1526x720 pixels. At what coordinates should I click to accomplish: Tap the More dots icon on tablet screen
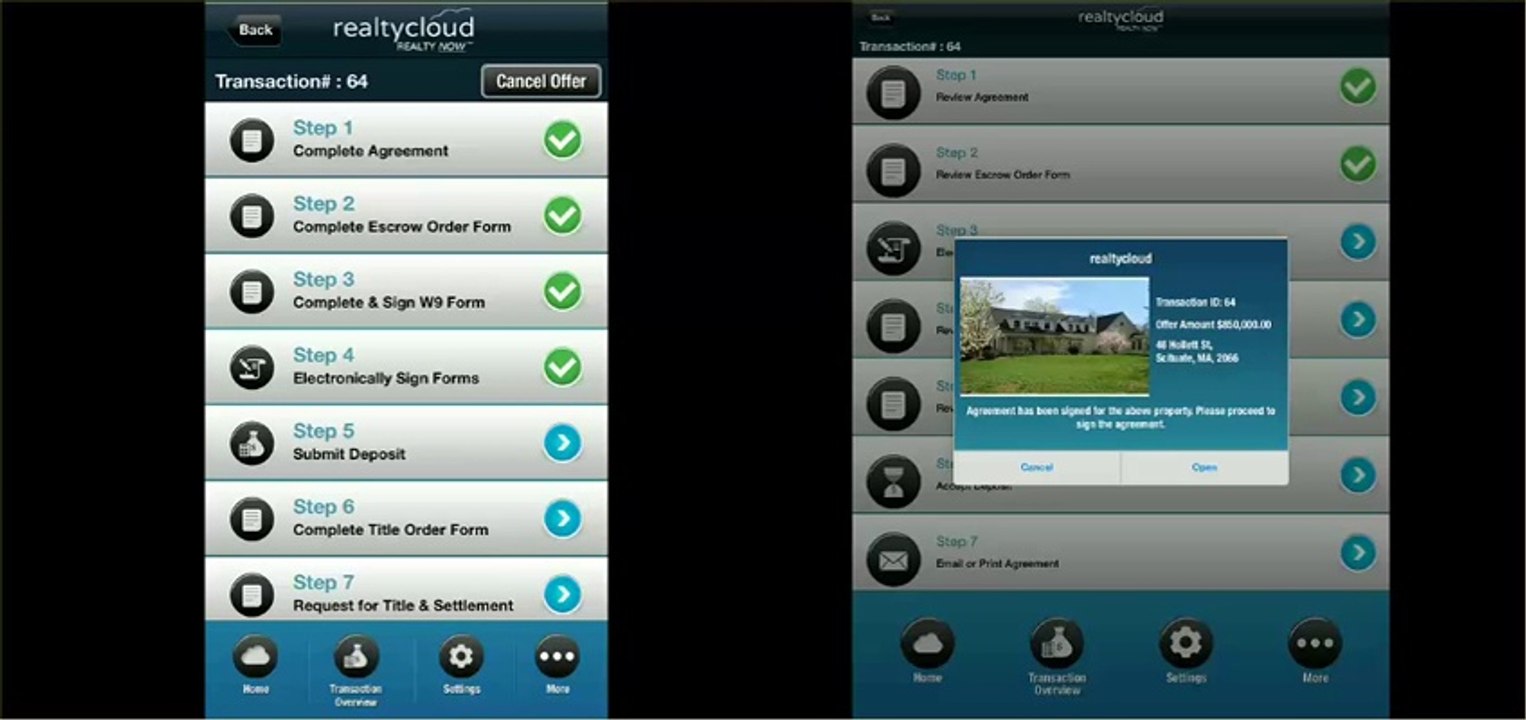click(1315, 644)
